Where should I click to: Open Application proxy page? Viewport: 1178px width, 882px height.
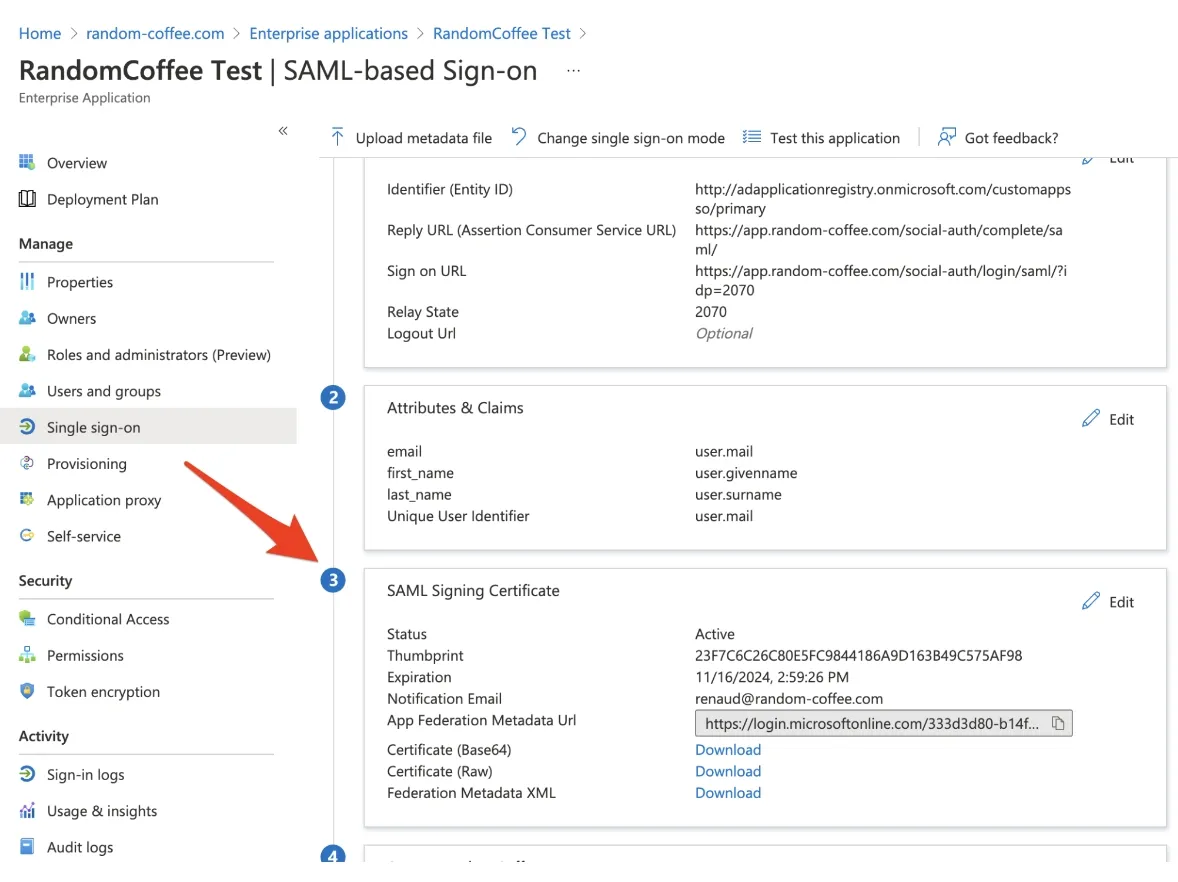(x=104, y=500)
